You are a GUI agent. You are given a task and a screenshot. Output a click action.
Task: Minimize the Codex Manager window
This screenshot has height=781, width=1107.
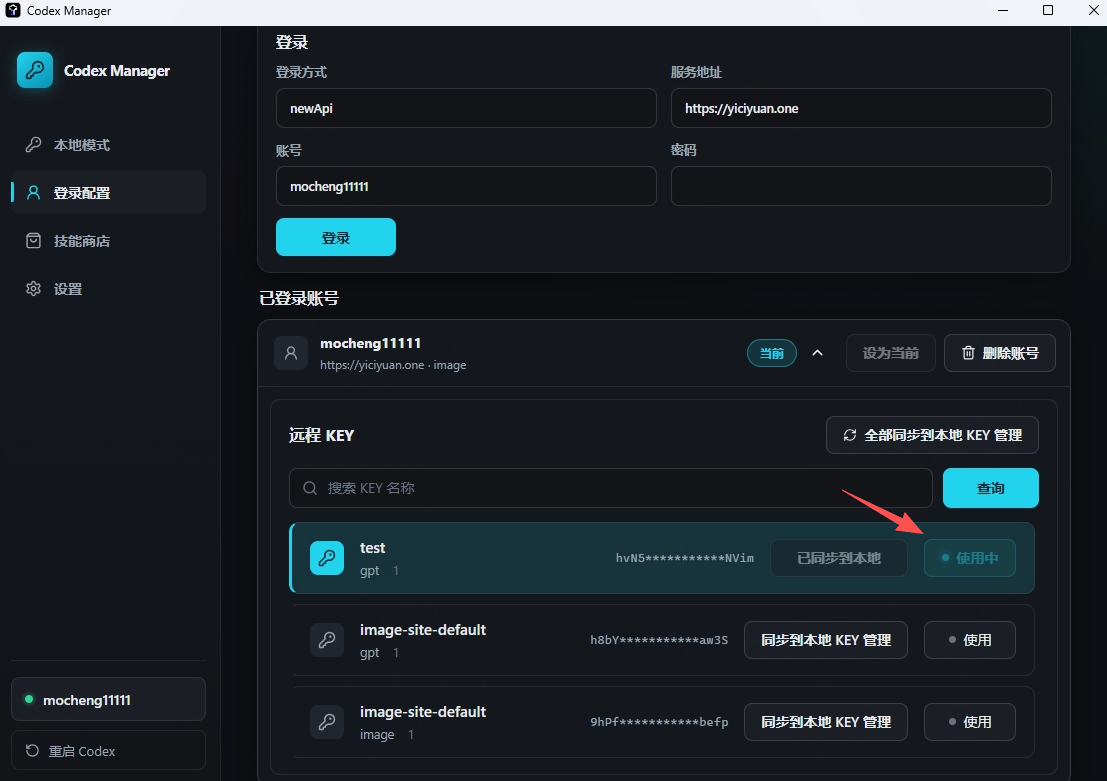pyautogui.click(x=1003, y=11)
